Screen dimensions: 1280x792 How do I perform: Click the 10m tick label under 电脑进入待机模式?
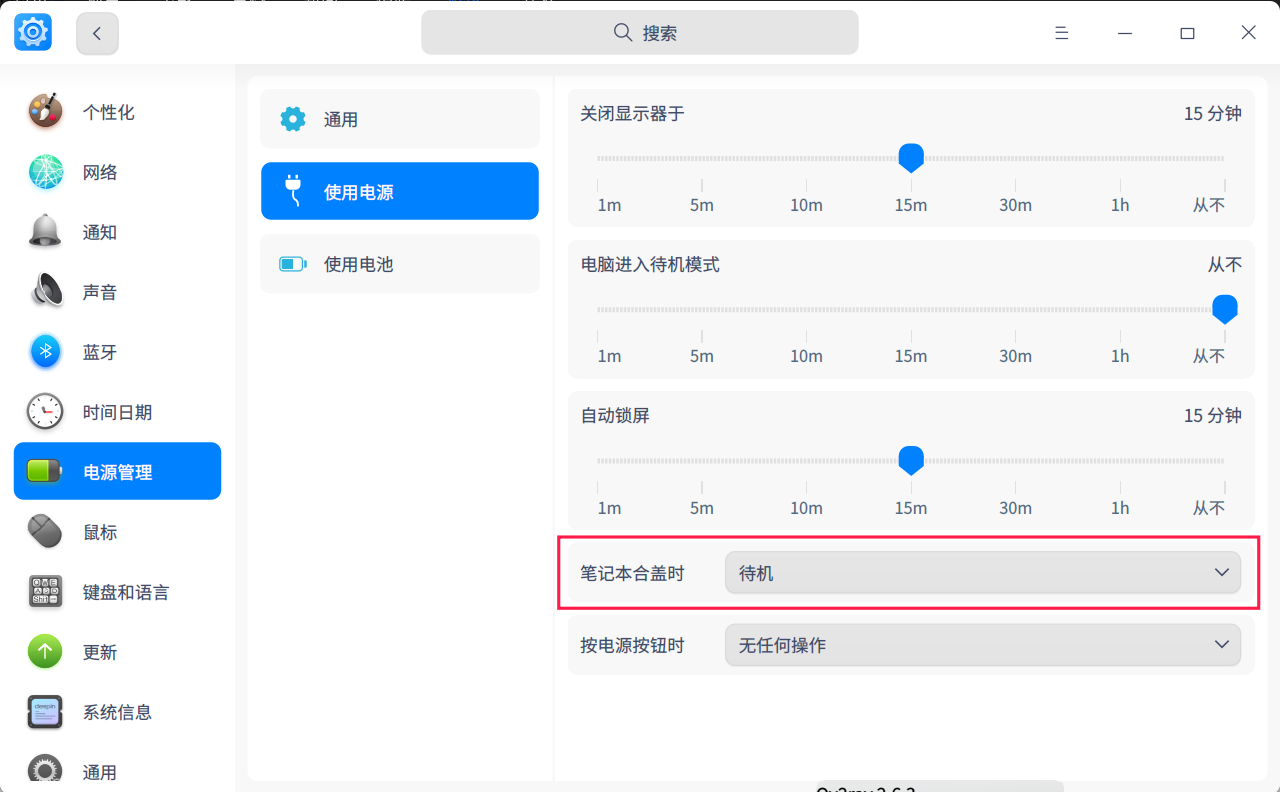pos(806,356)
